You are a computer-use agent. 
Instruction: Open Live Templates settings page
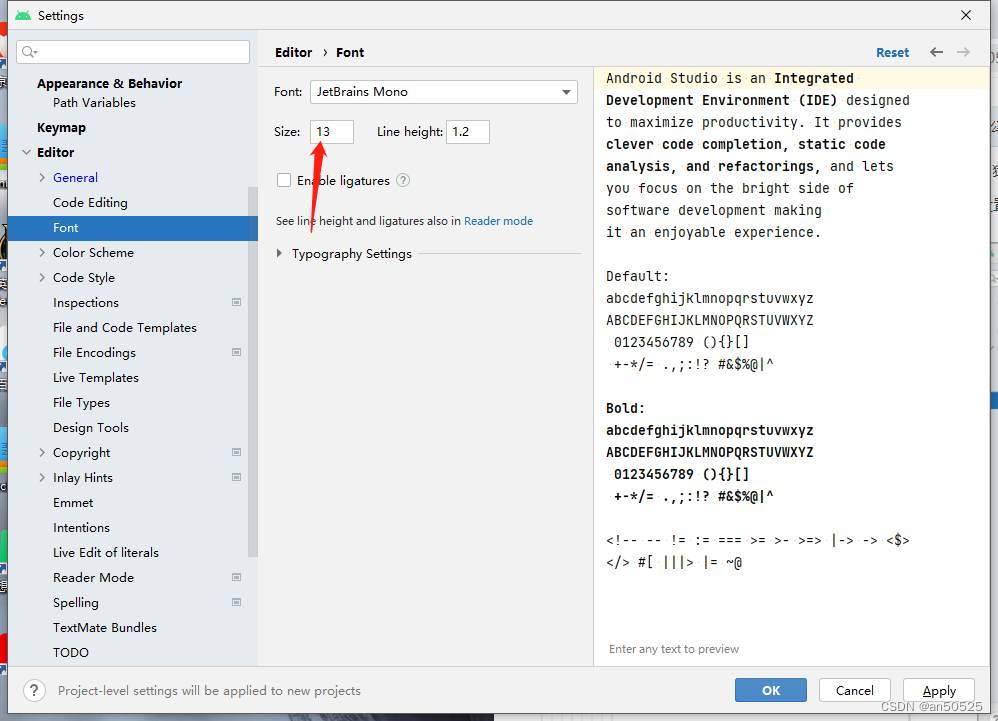click(95, 377)
